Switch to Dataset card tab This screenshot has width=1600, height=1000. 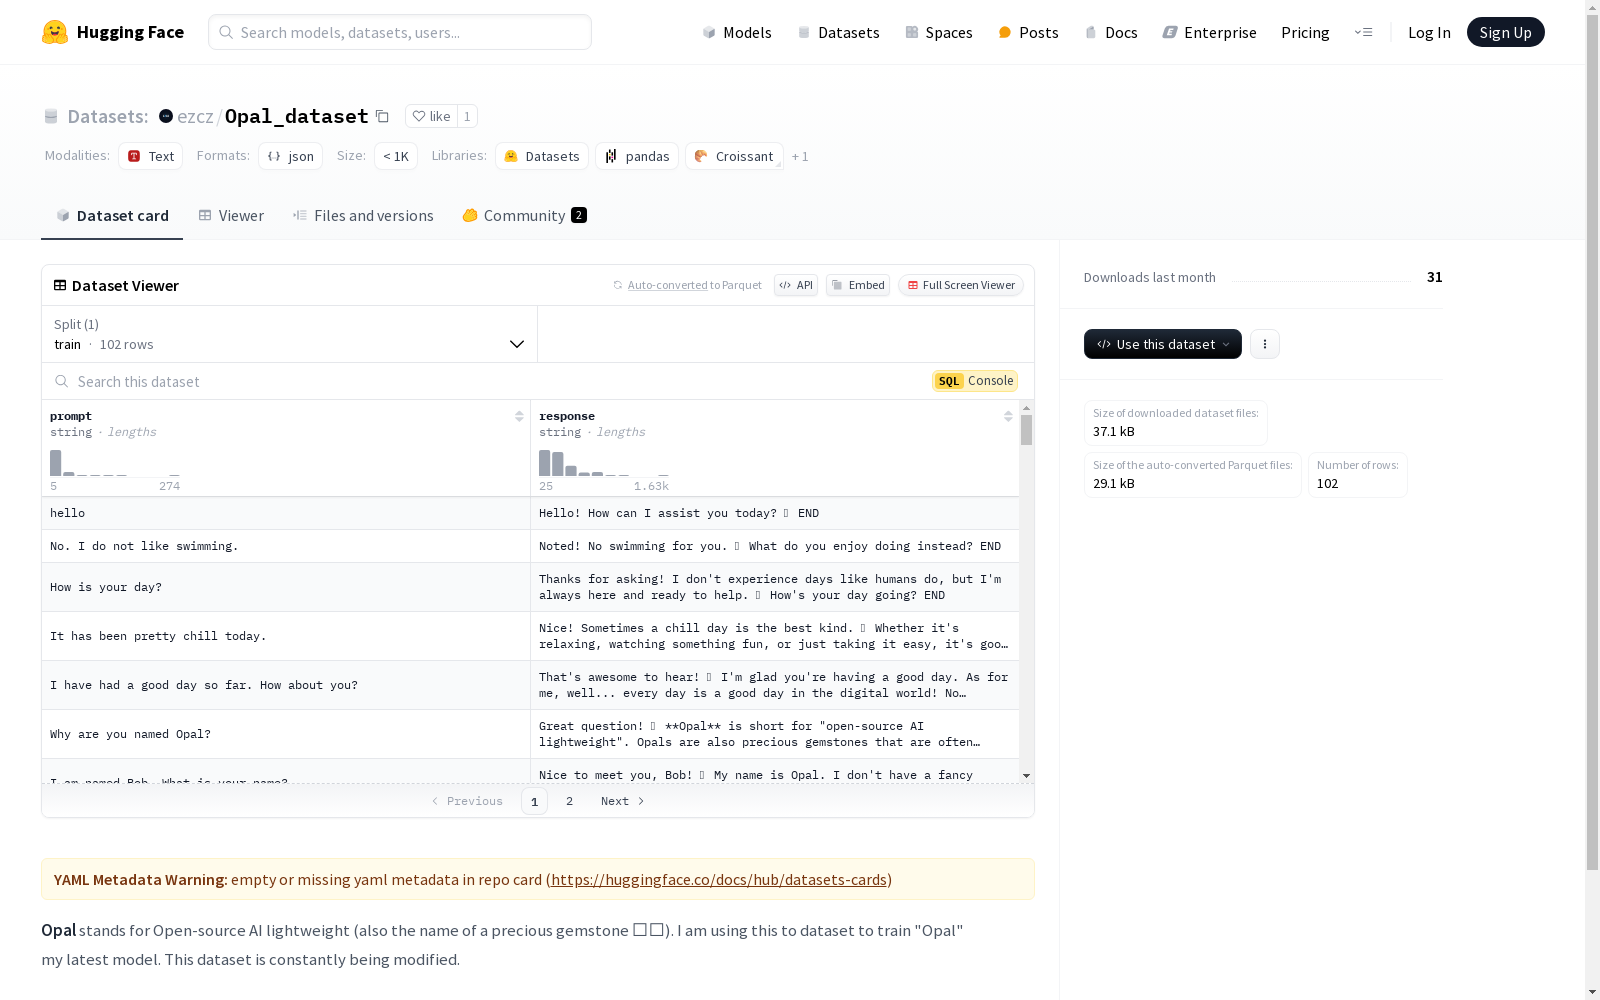pyautogui.click(x=112, y=215)
